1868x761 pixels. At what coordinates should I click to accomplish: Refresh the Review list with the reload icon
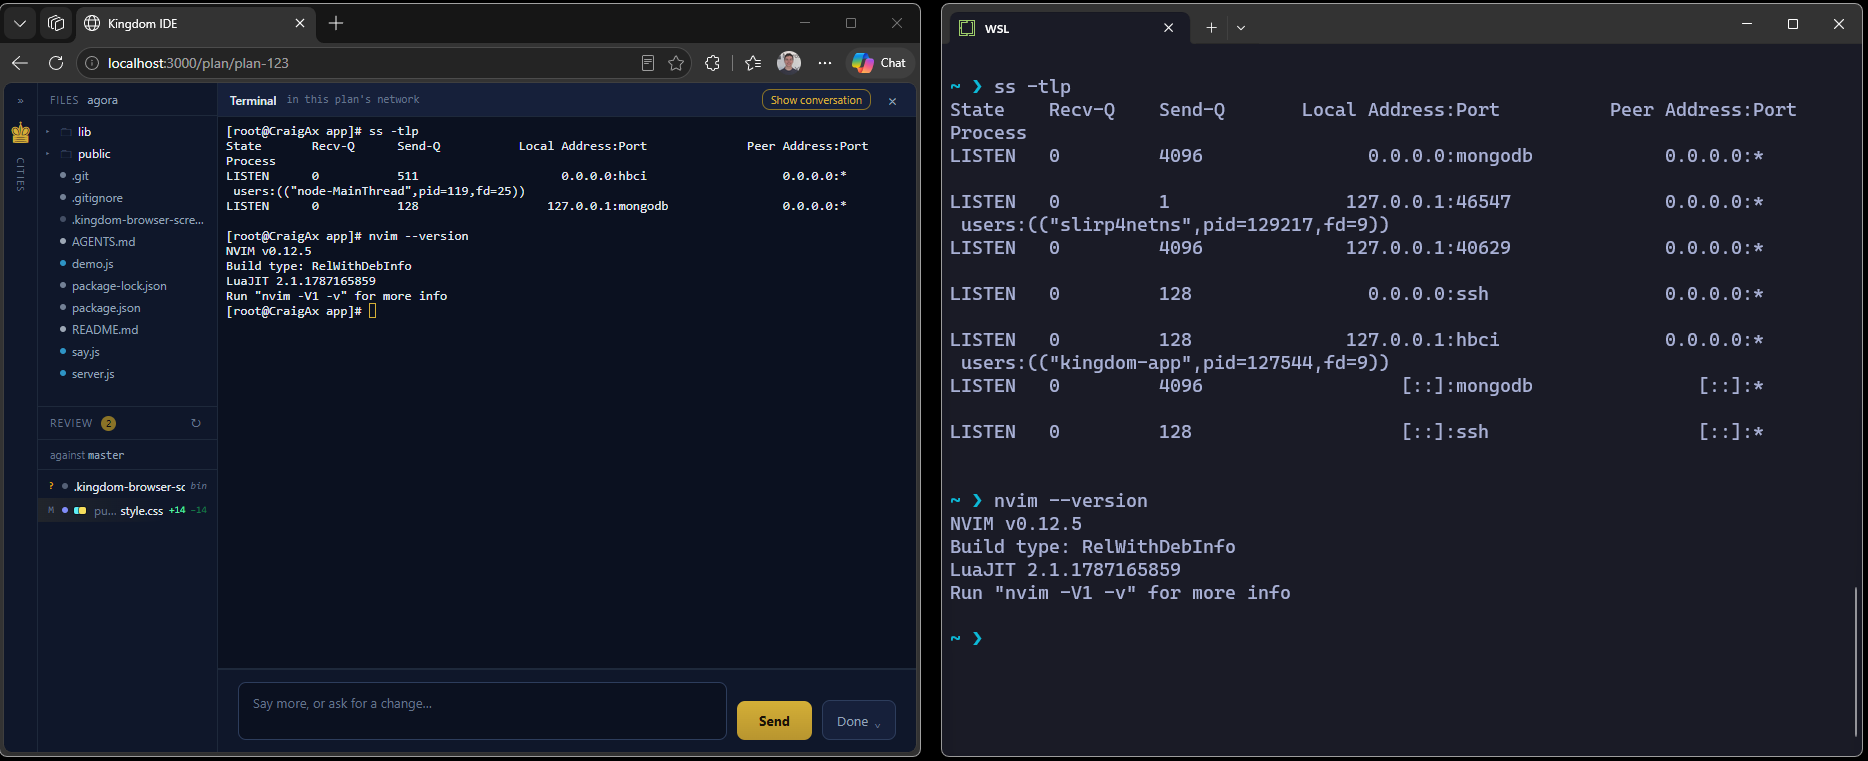(196, 423)
